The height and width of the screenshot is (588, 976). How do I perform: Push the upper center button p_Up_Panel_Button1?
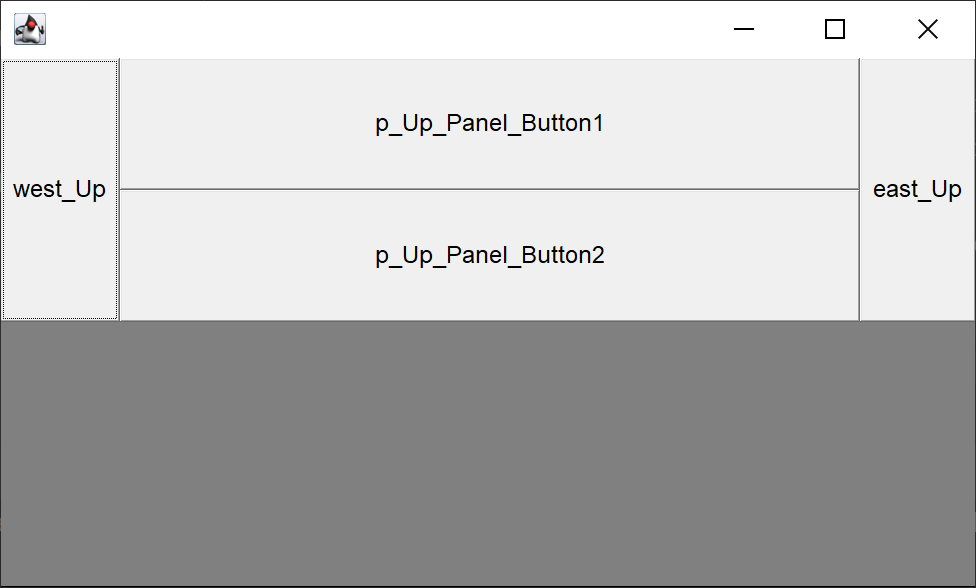point(489,124)
